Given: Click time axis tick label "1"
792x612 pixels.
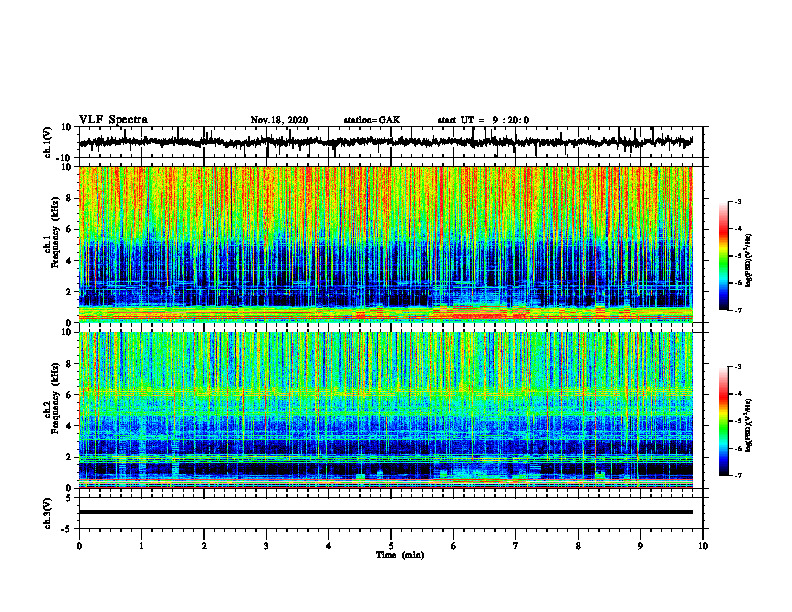Looking at the screenshot, I should click(x=141, y=546).
